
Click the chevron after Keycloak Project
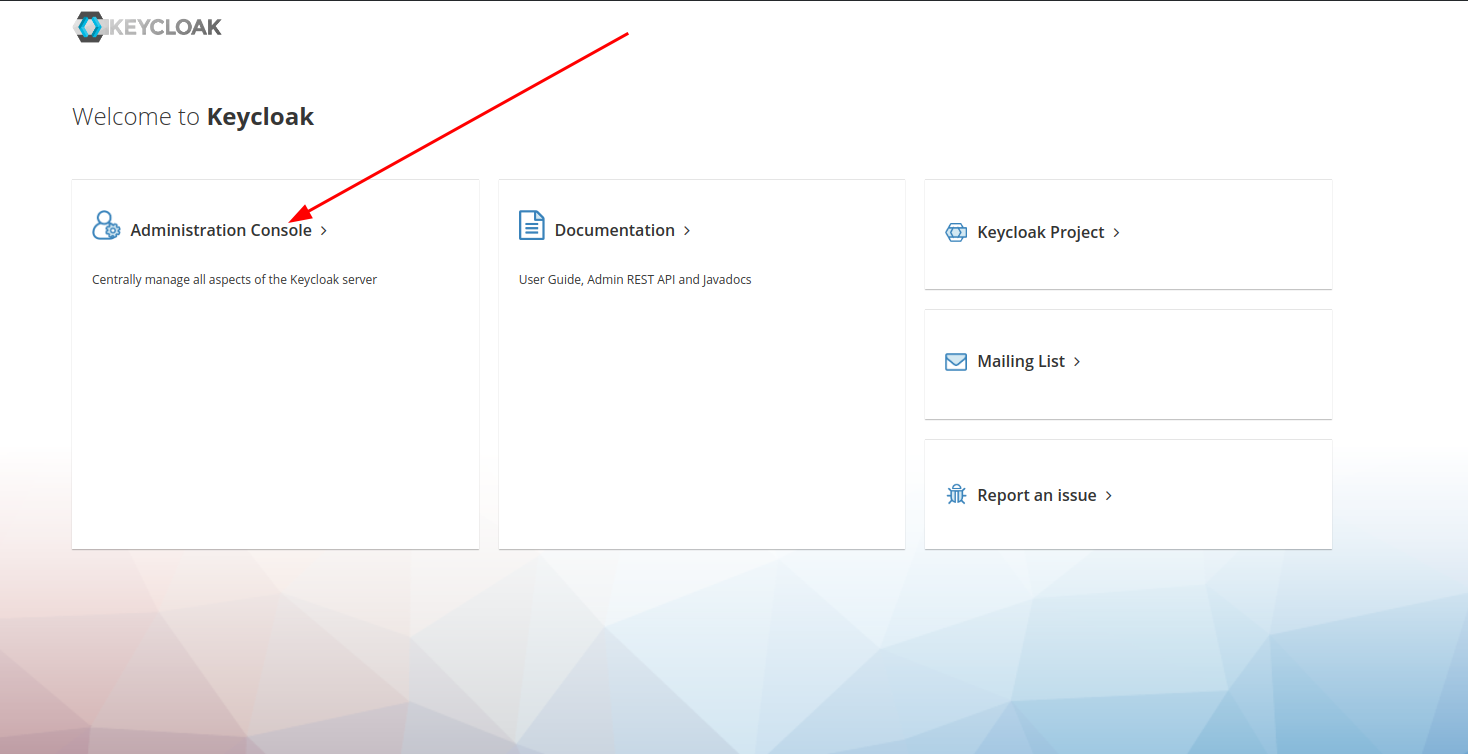[1117, 233]
